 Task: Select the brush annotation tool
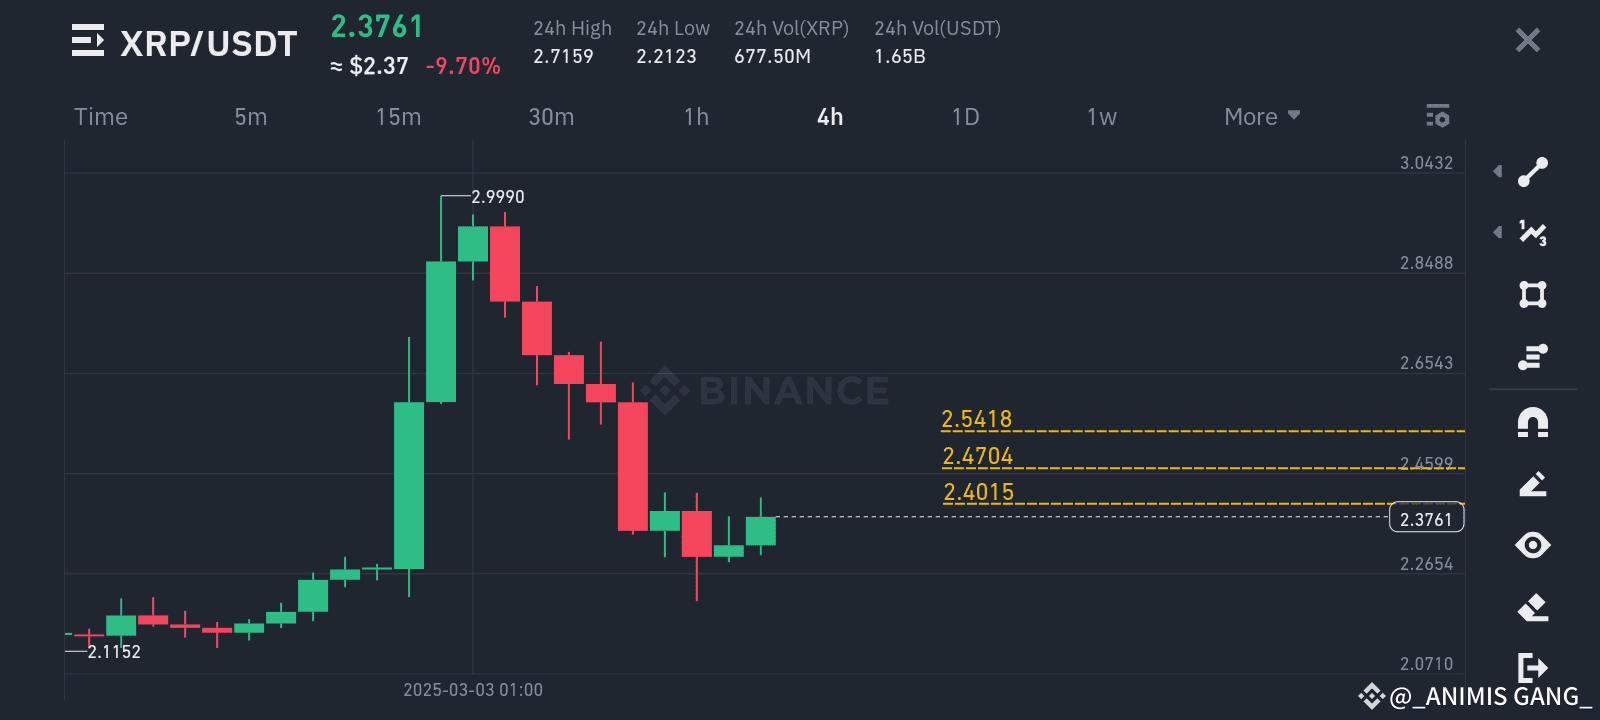[x=1535, y=486]
